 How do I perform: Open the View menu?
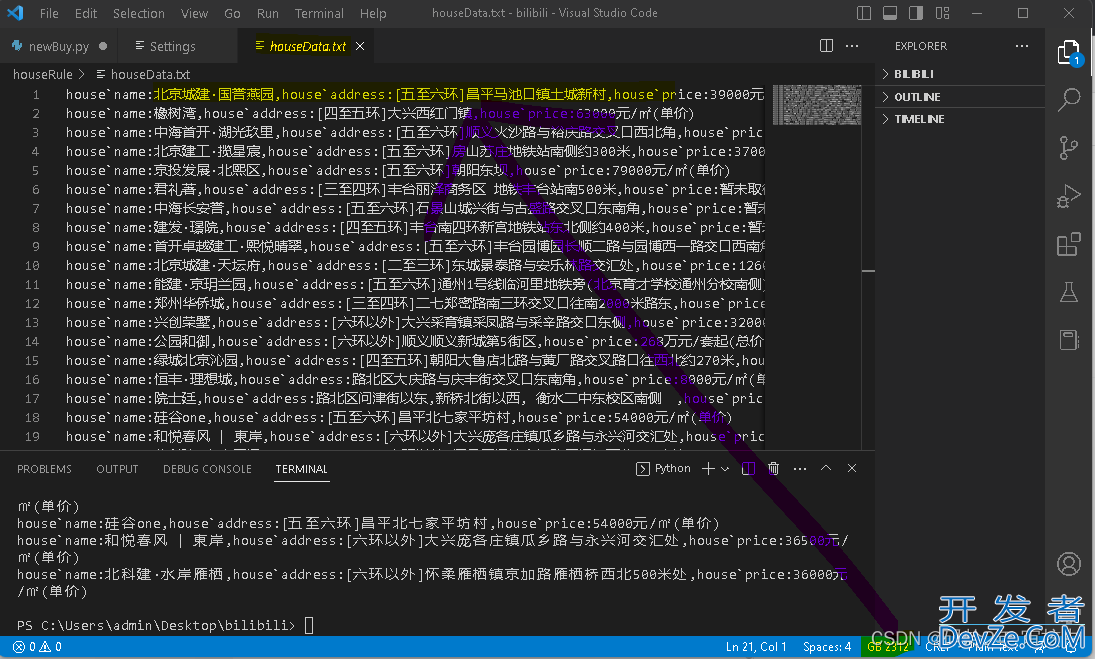194,13
